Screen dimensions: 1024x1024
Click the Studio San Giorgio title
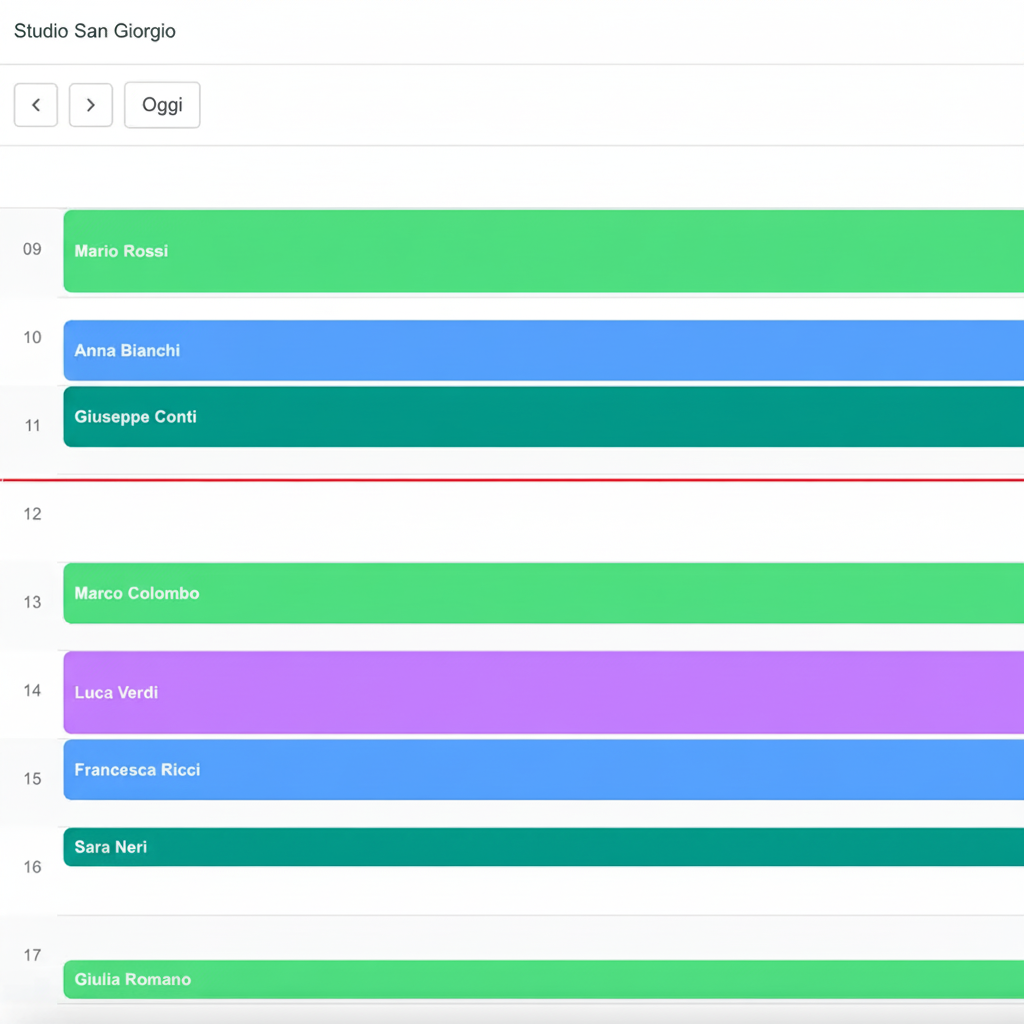pyautogui.click(x=95, y=31)
